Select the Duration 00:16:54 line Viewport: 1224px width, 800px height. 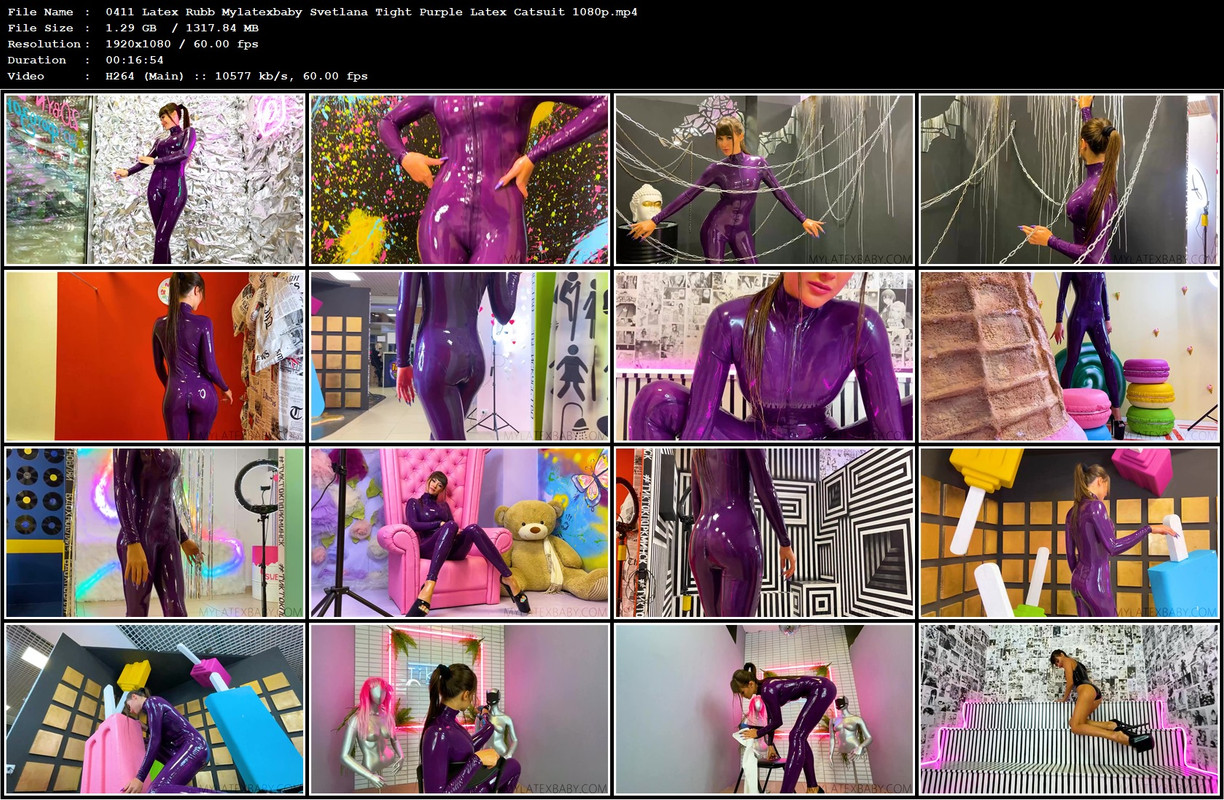[85, 60]
